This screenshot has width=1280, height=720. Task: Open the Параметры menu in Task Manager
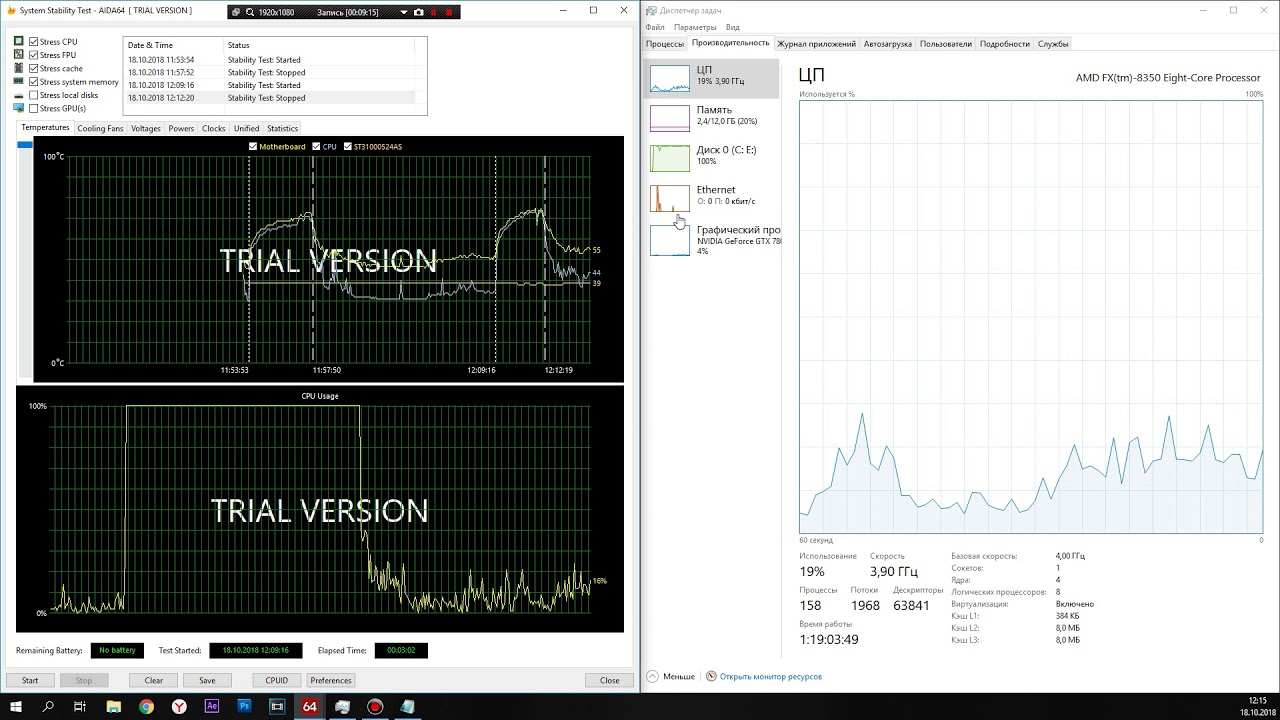pyautogui.click(x=695, y=27)
